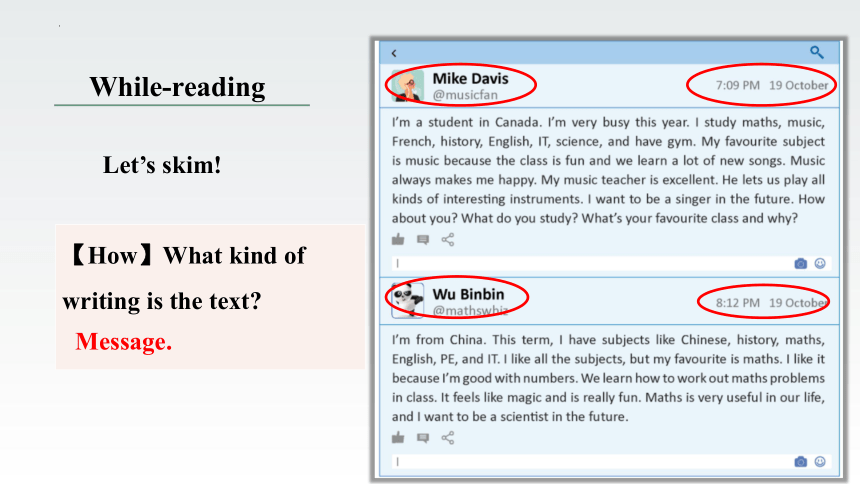The image size is (860, 484).
Task: Open emoji picker under Mike Davis's post
Action: pyautogui.click(x=820, y=263)
